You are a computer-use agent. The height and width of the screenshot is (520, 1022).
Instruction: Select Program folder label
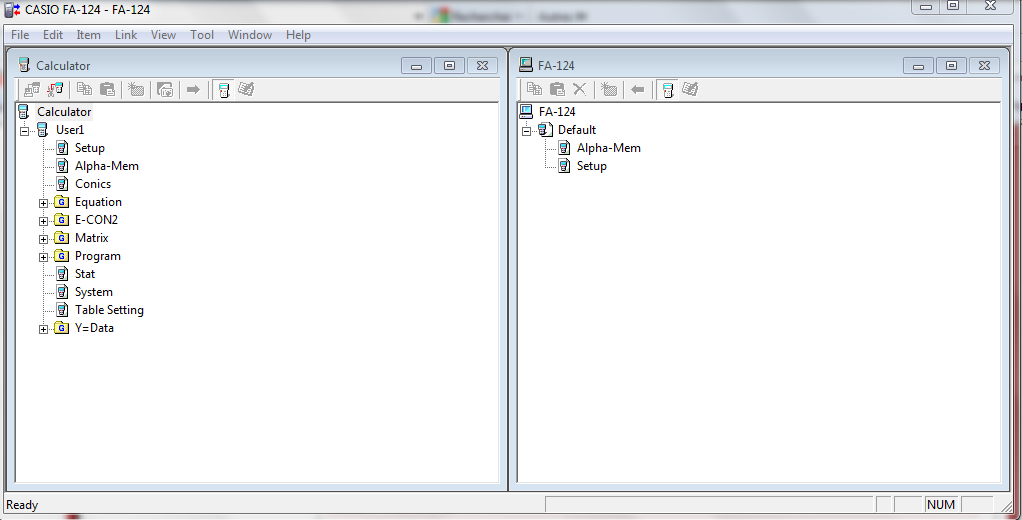click(97, 256)
